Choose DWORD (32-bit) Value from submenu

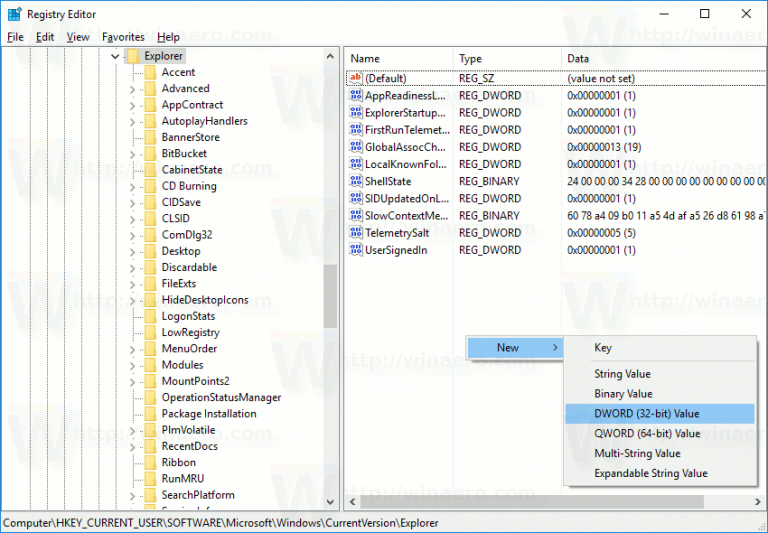tap(660, 413)
